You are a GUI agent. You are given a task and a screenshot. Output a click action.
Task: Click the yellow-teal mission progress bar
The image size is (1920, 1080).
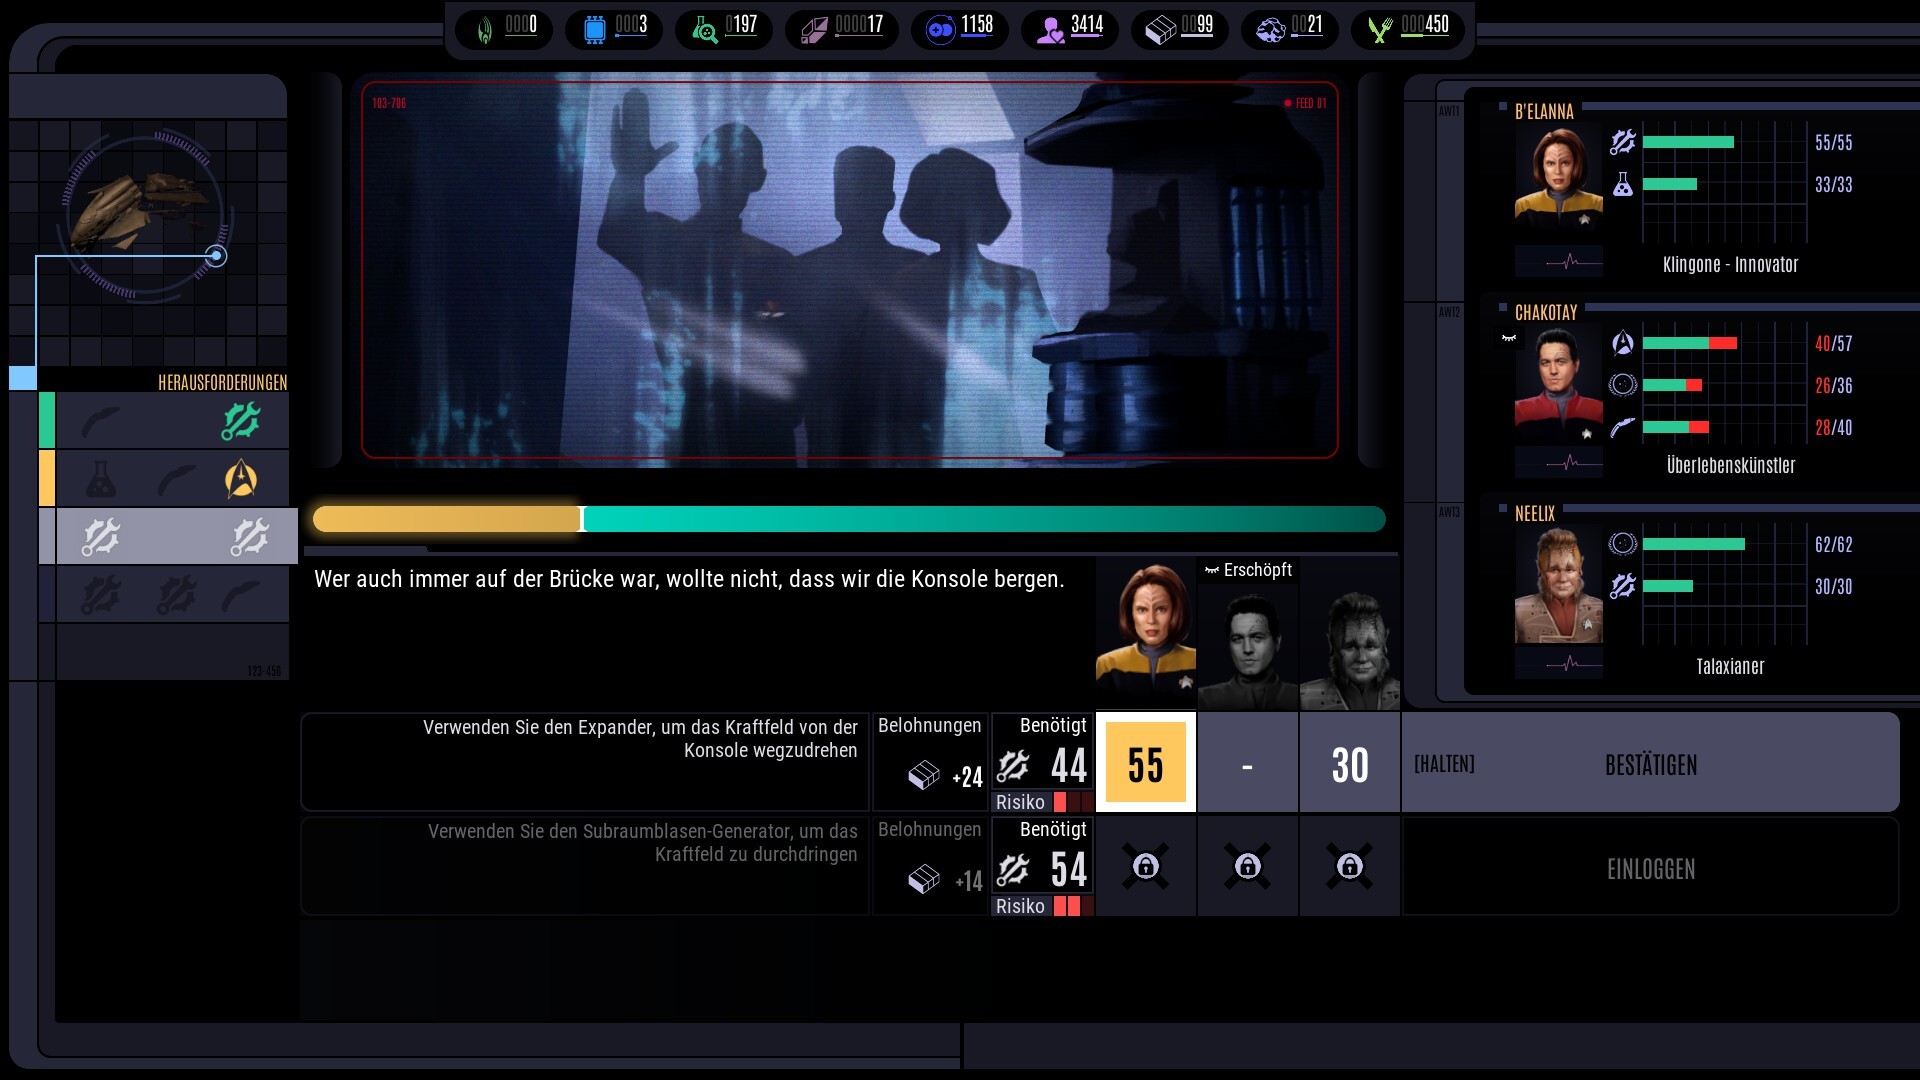click(849, 519)
